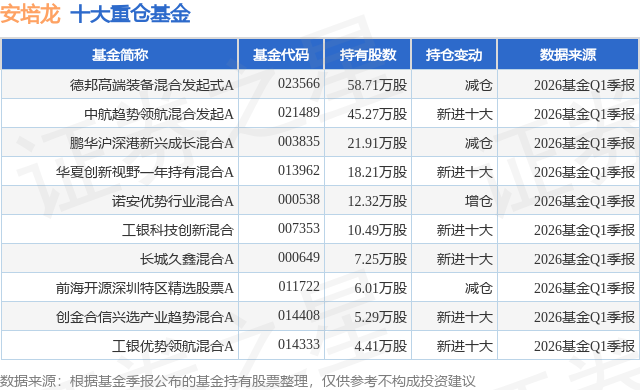Click 华夏创新视野一年持有混合A fund name
The width and height of the screenshot is (640, 390).
click(145, 172)
